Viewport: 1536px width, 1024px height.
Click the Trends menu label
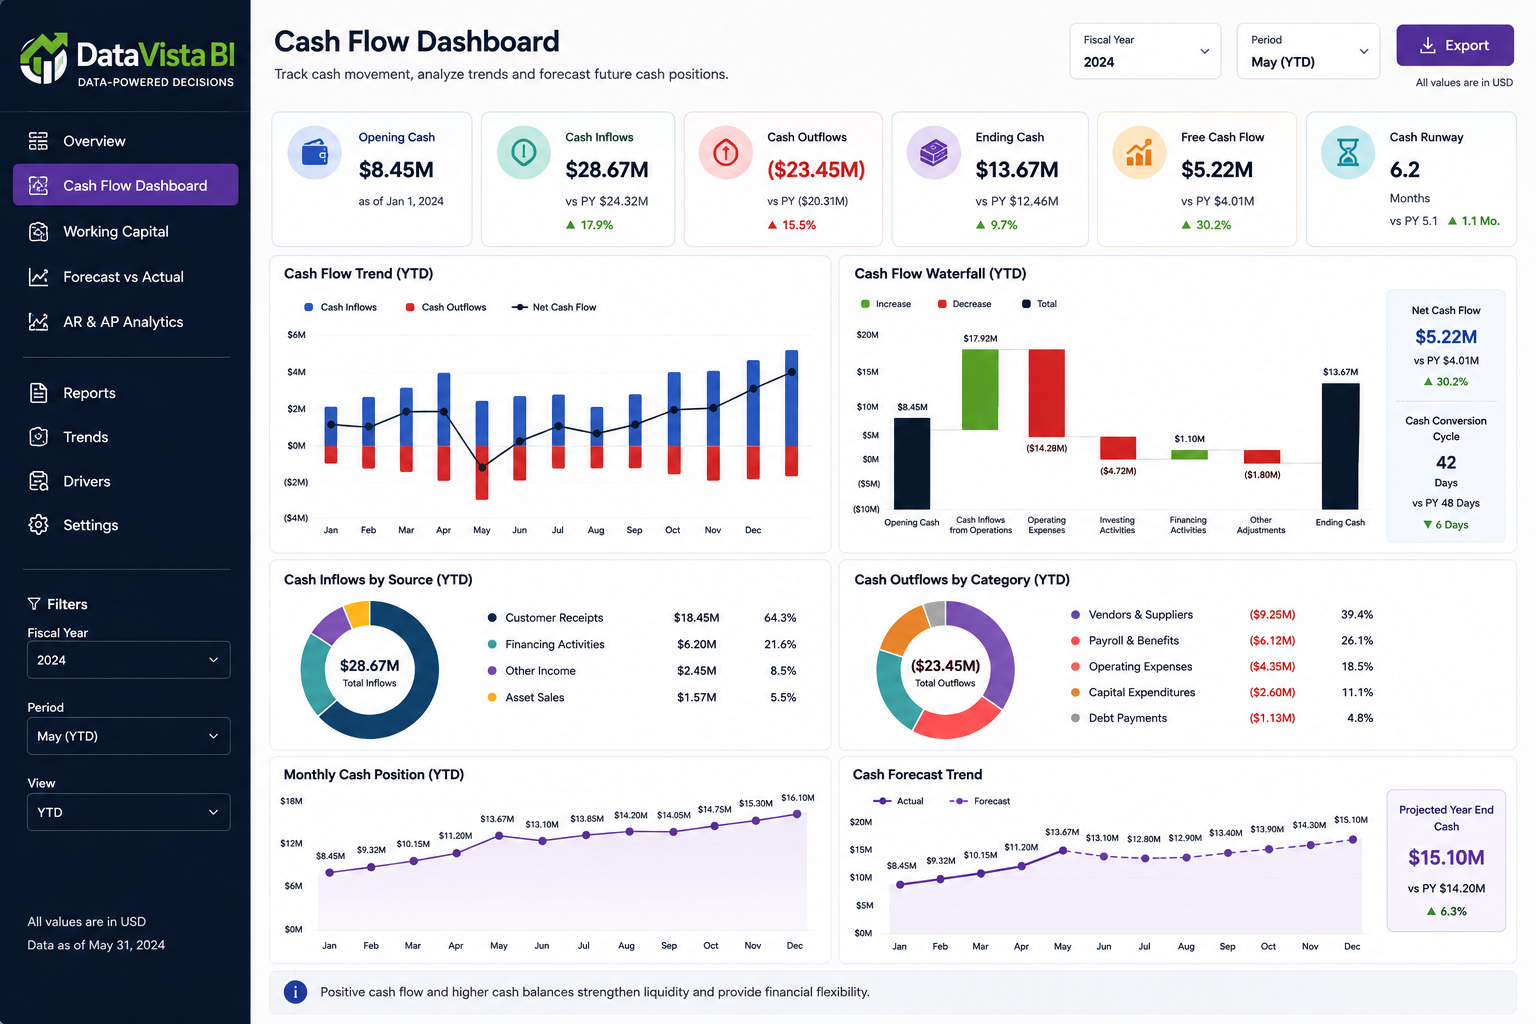[86, 437]
